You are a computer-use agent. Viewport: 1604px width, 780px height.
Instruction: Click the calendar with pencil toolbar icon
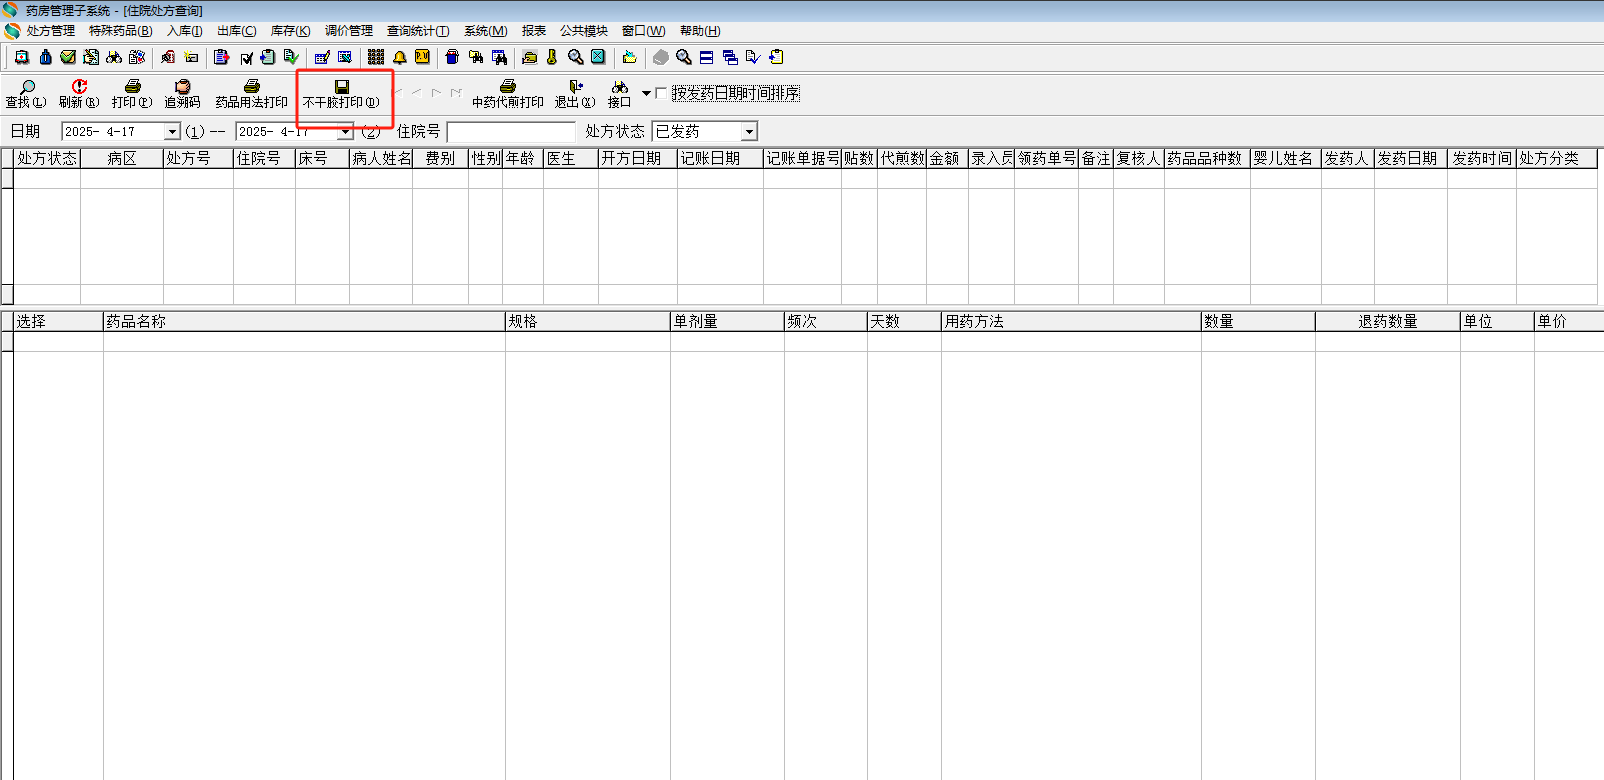(x=322, y=57)
